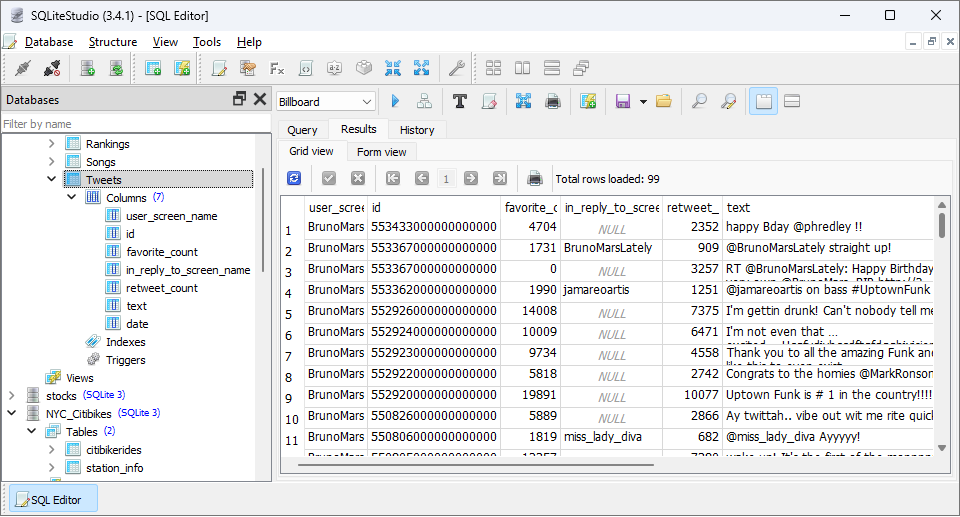Switch to the Form view tab

pyautogui.click(x=381, y=152)
